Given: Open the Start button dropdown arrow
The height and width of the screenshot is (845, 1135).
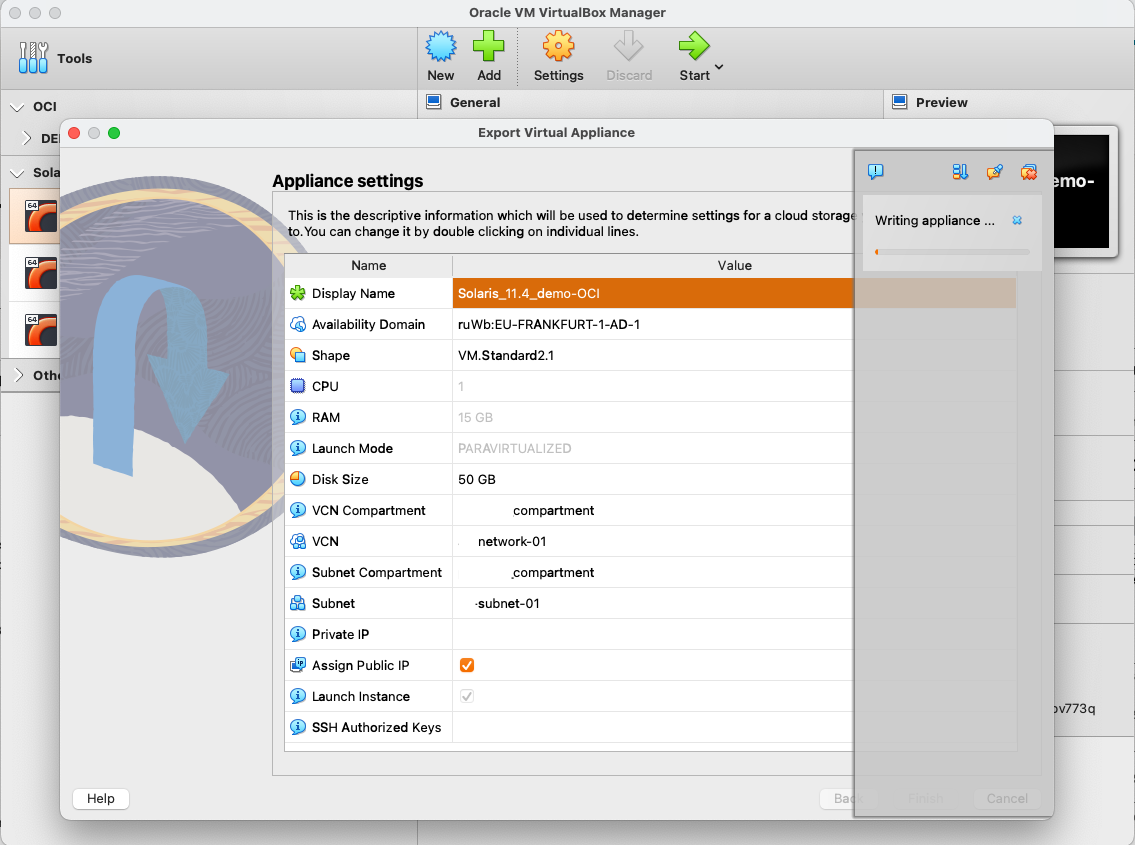Looking at the screenshot, I should (x=719, y=67).
